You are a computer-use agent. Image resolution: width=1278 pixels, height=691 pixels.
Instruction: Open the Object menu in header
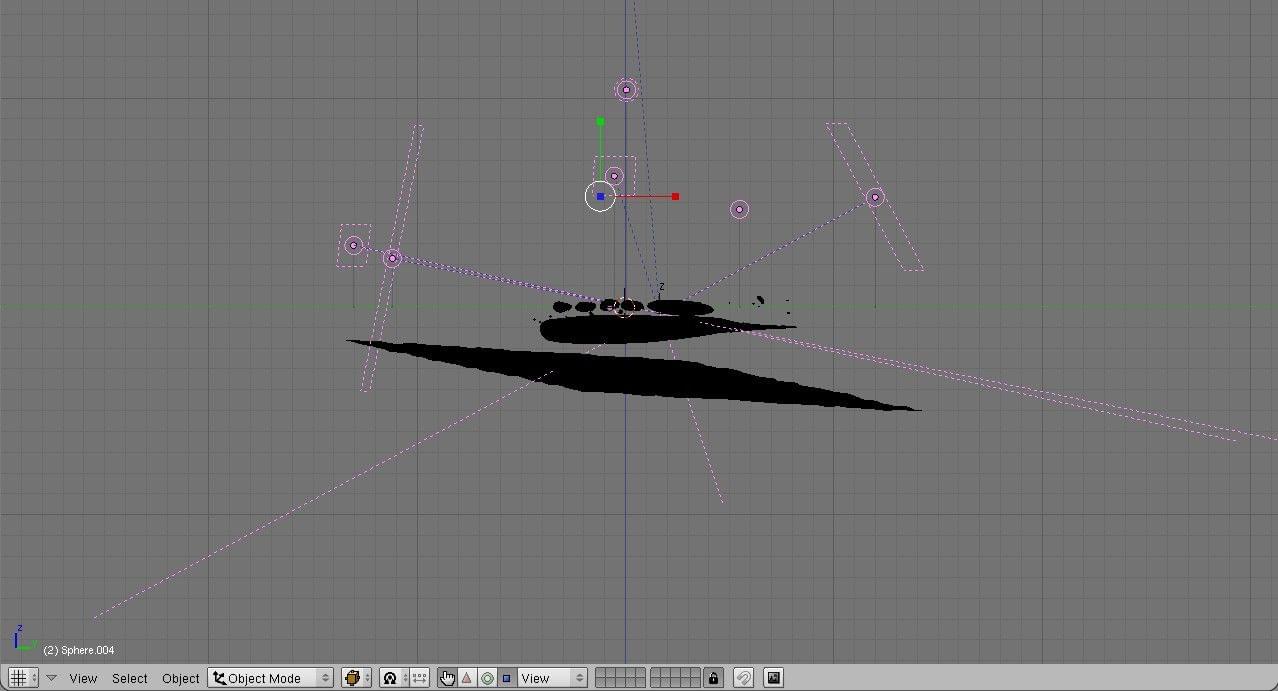tap(181, 678)
